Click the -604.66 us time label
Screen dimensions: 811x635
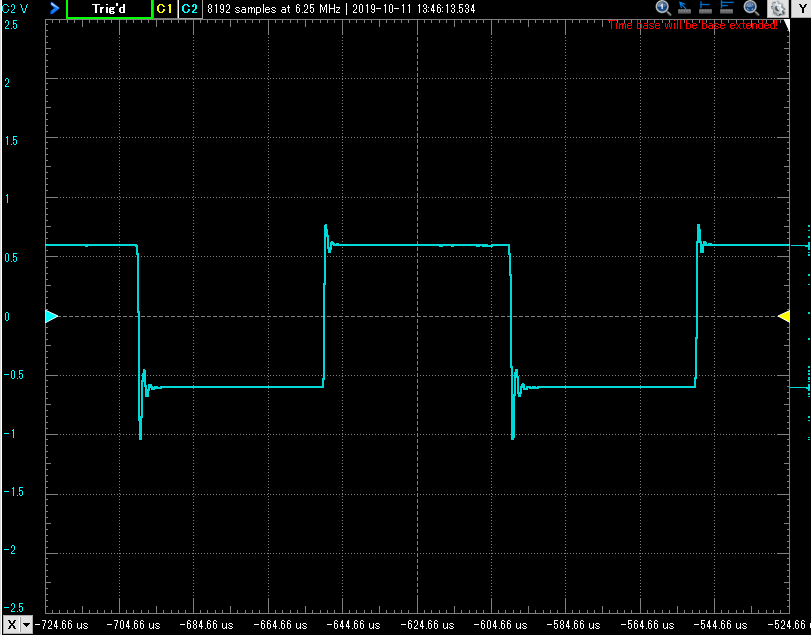coord(500,625)
